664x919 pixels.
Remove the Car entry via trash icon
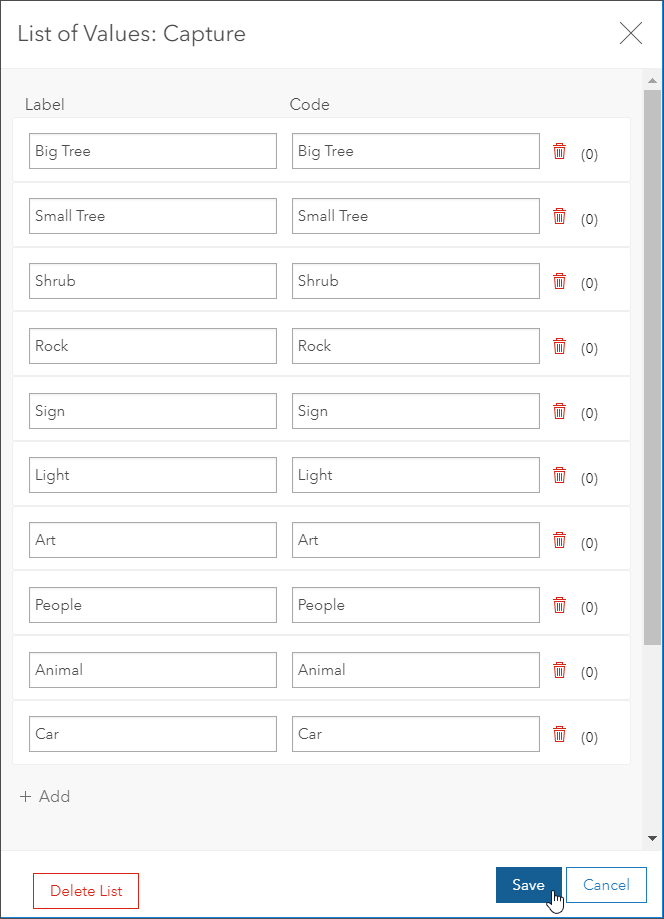click(x=560, y=734)
